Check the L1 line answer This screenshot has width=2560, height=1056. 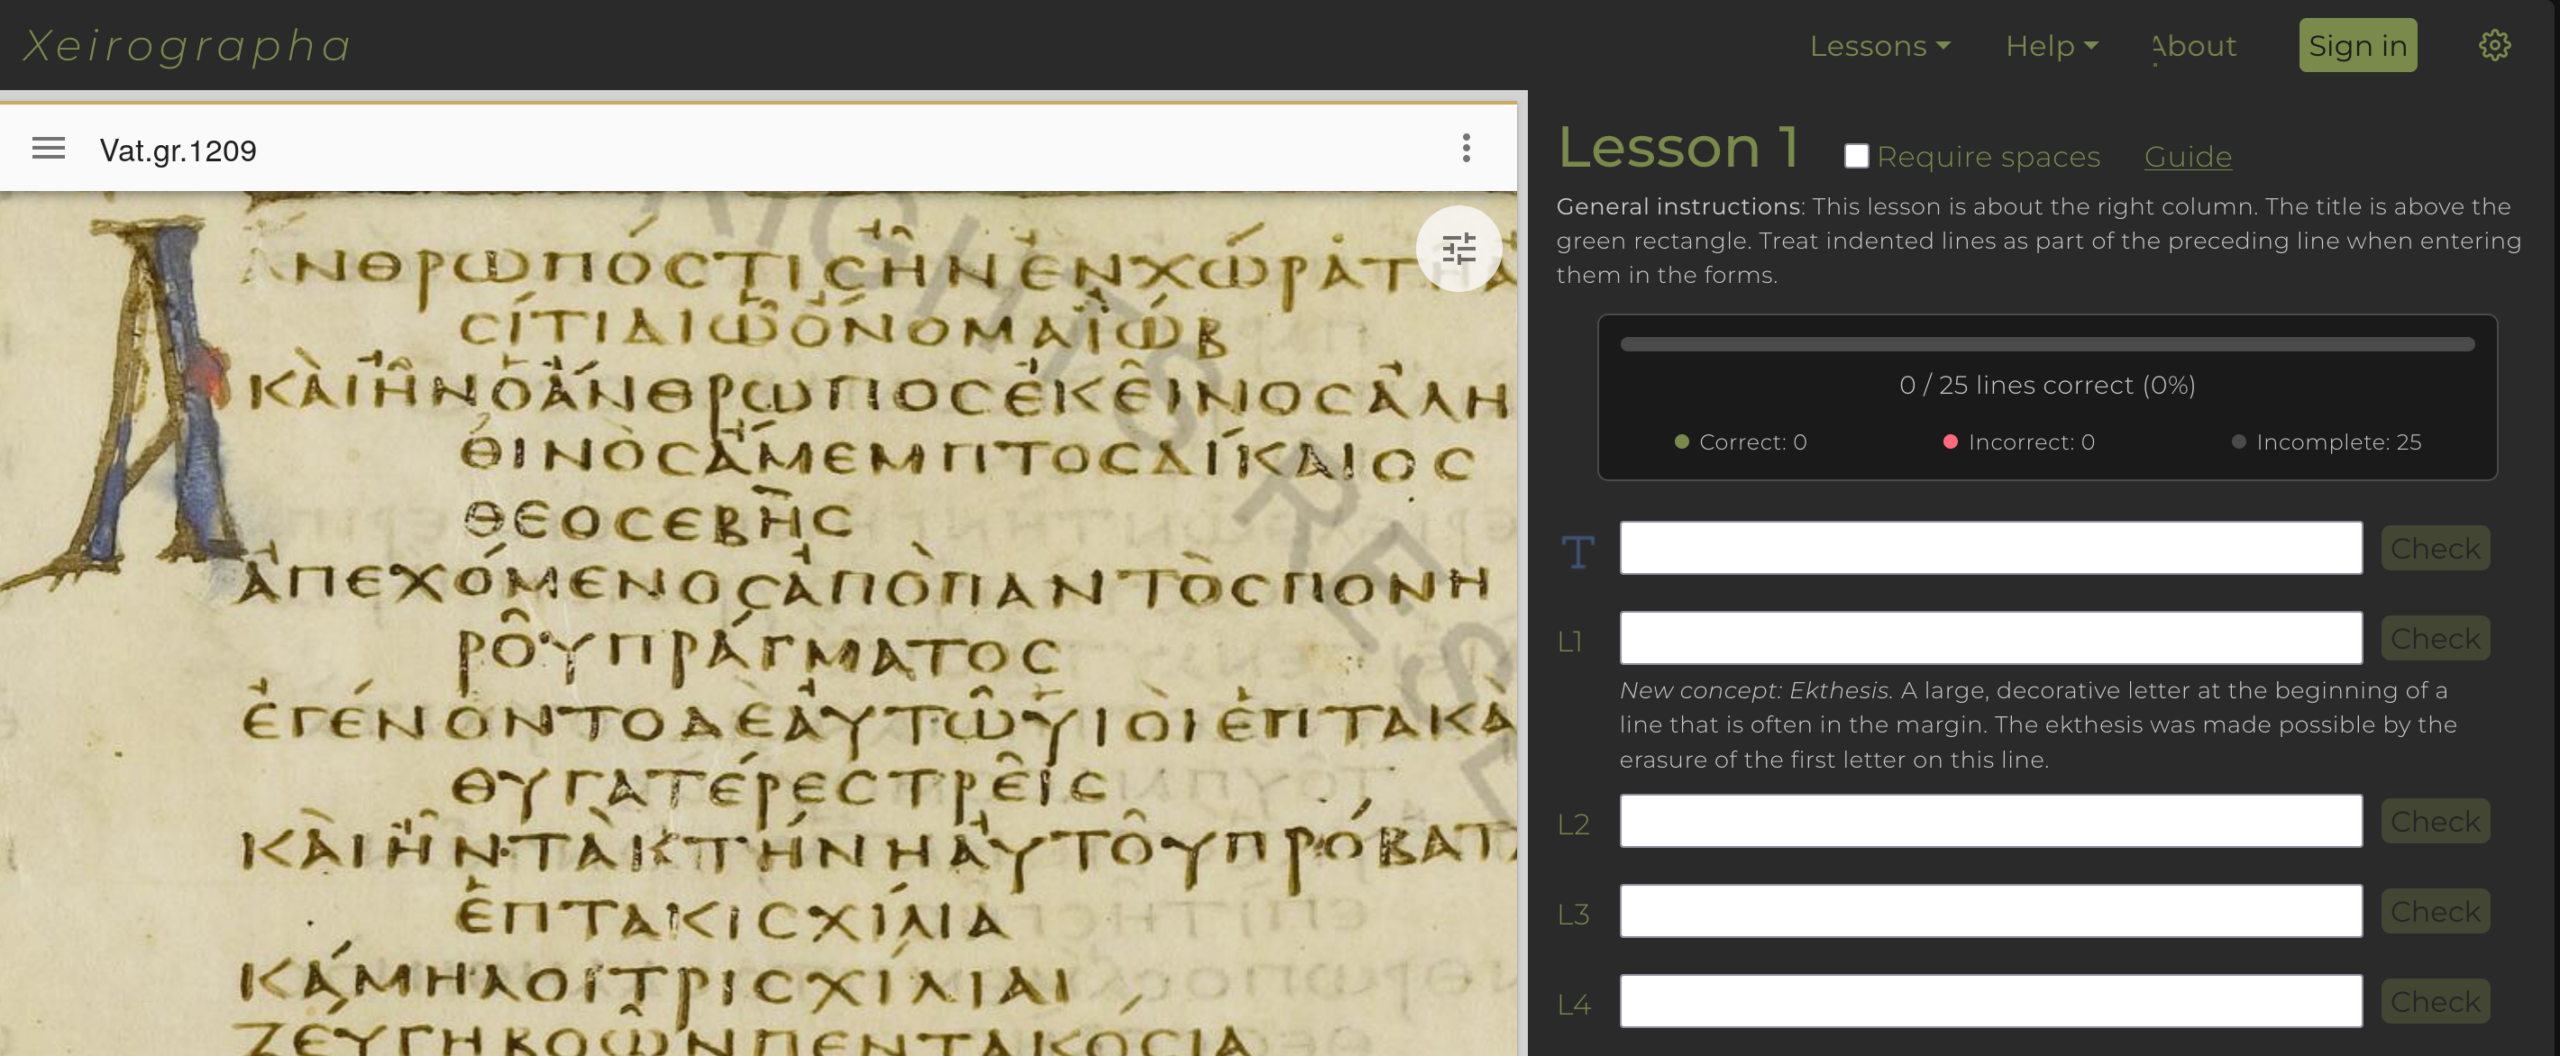coord(2435,638)
